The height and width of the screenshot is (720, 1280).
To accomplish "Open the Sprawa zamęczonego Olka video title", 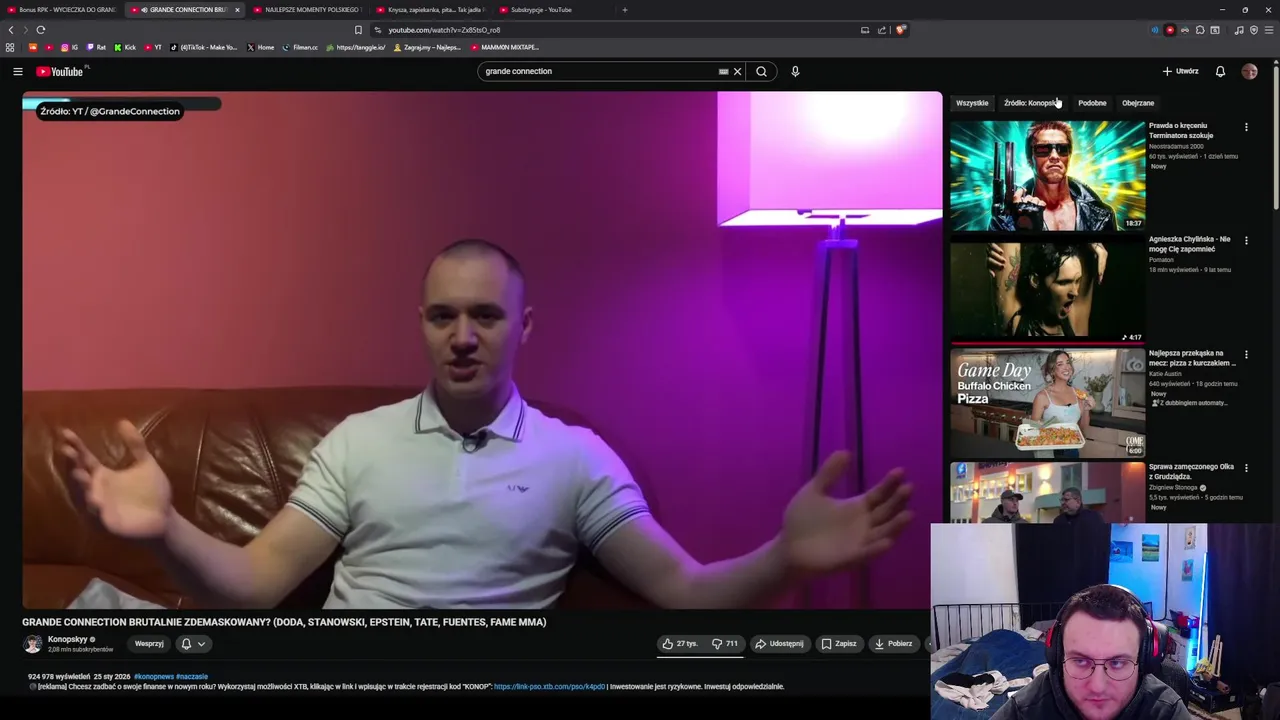I will (x=1192, y=472).
